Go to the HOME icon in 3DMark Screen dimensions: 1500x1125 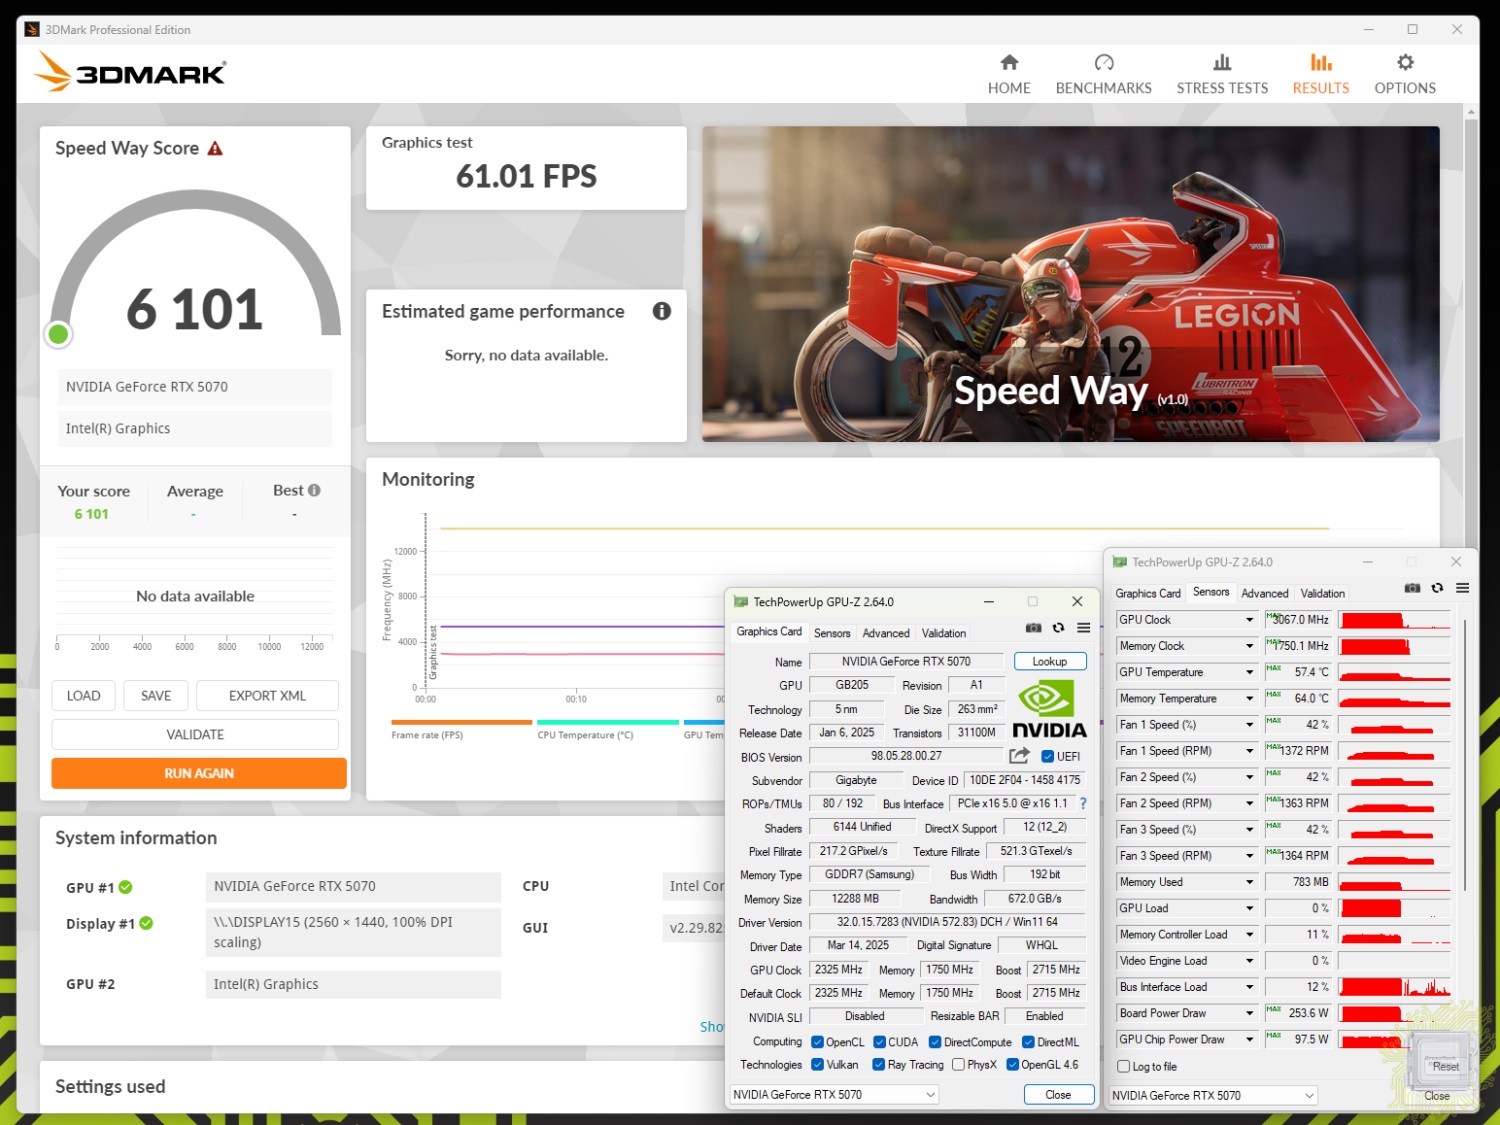(1009, 62)
